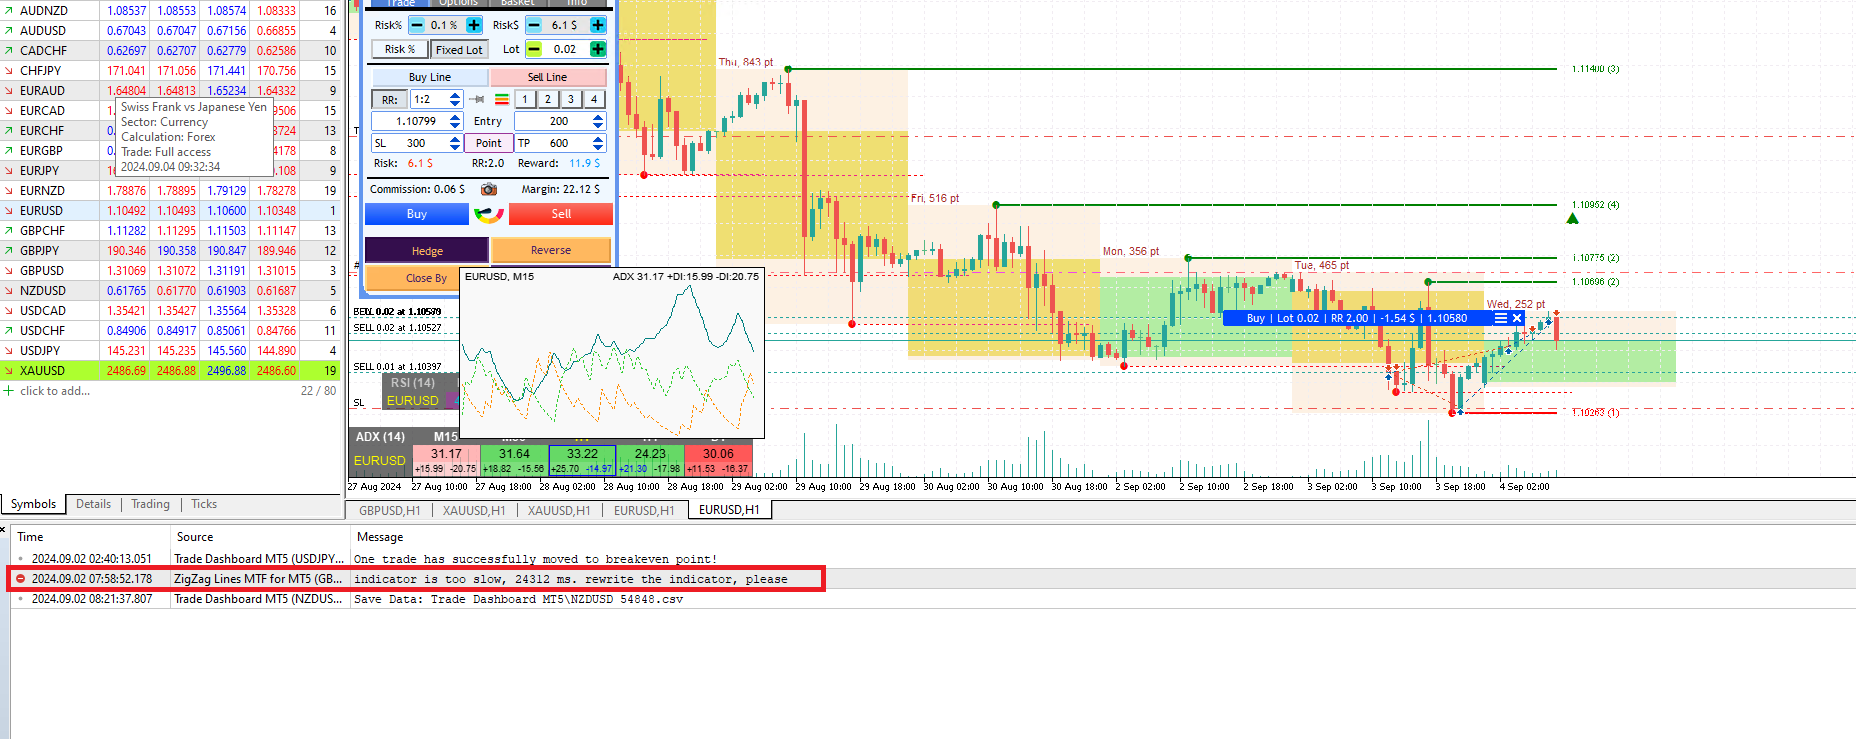The height and width of the screenshot is (739, 1856).
Task: Select the 'Save Data' NZDUSD journal row
Action: 928,599
